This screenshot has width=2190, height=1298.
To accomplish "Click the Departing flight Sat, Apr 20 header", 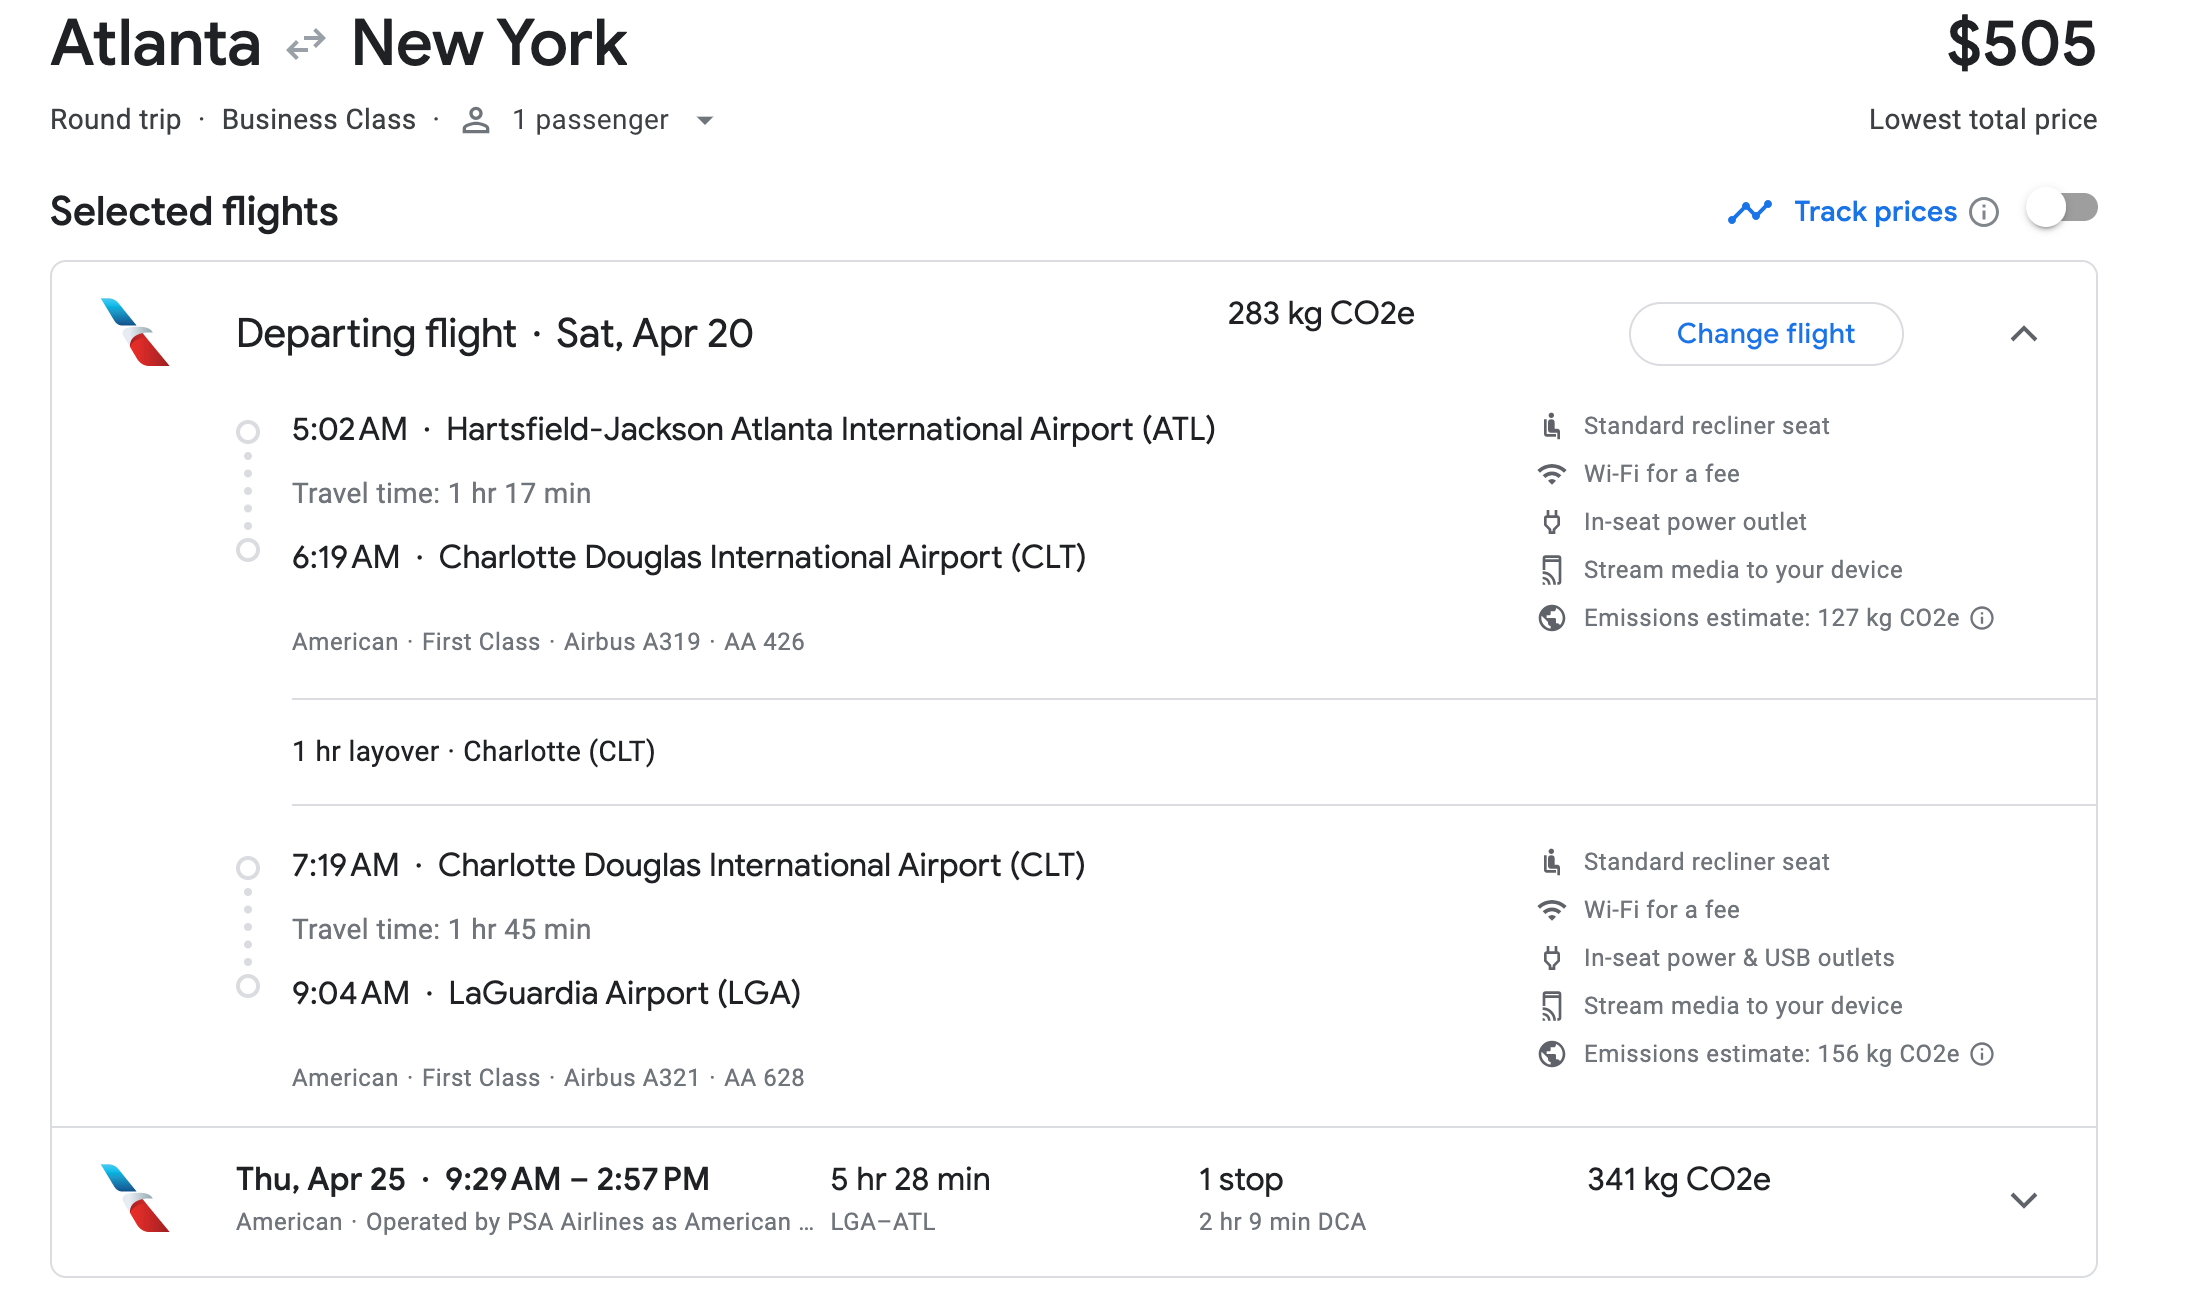I will [x=494, y=334].
